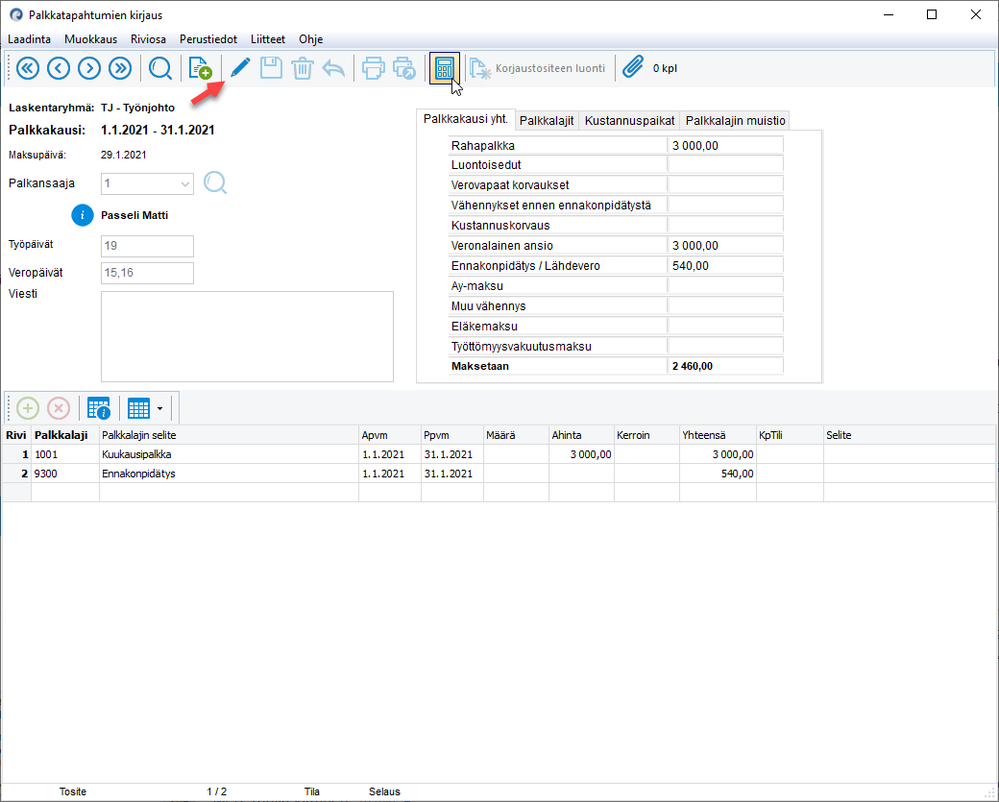Screen dimensions: 999x802
Task: Expand the Palkansaaja dropdown
Action: click(x=185, y=184)
